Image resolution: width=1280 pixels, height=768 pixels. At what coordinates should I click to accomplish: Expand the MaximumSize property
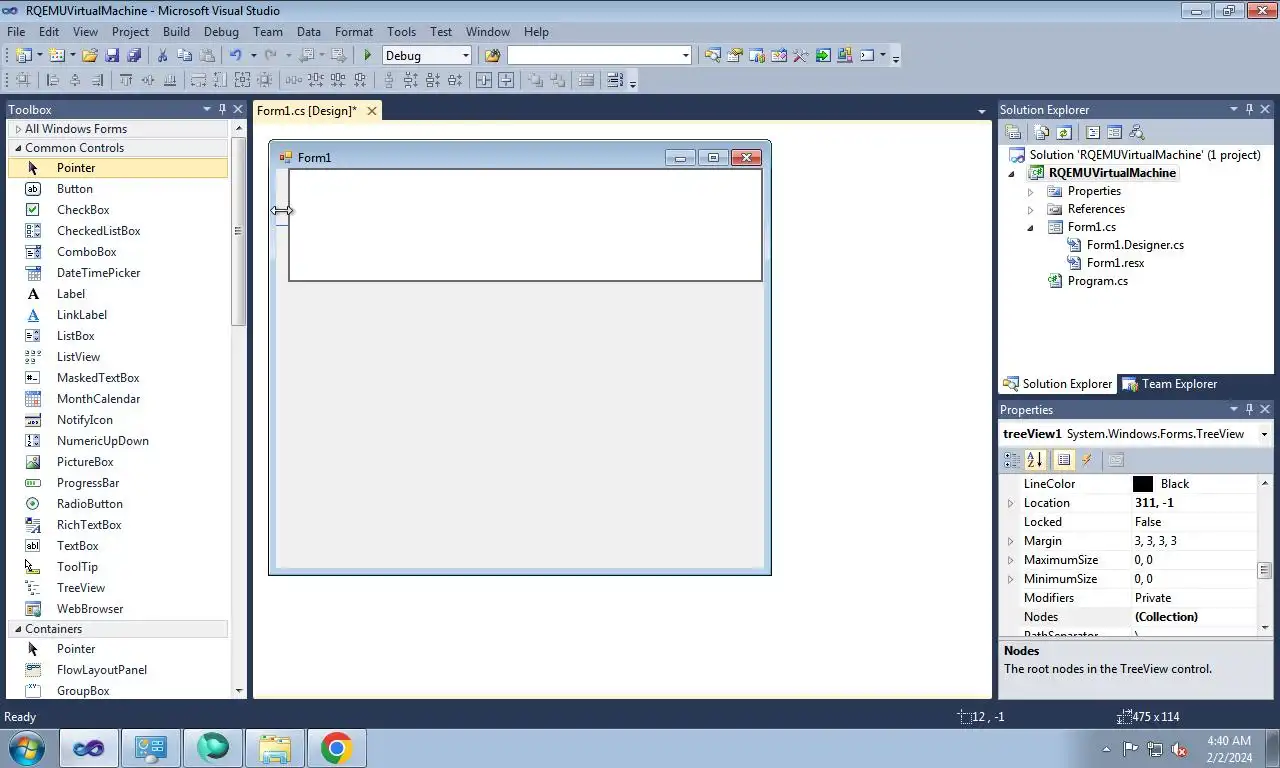pos(1011,560)
